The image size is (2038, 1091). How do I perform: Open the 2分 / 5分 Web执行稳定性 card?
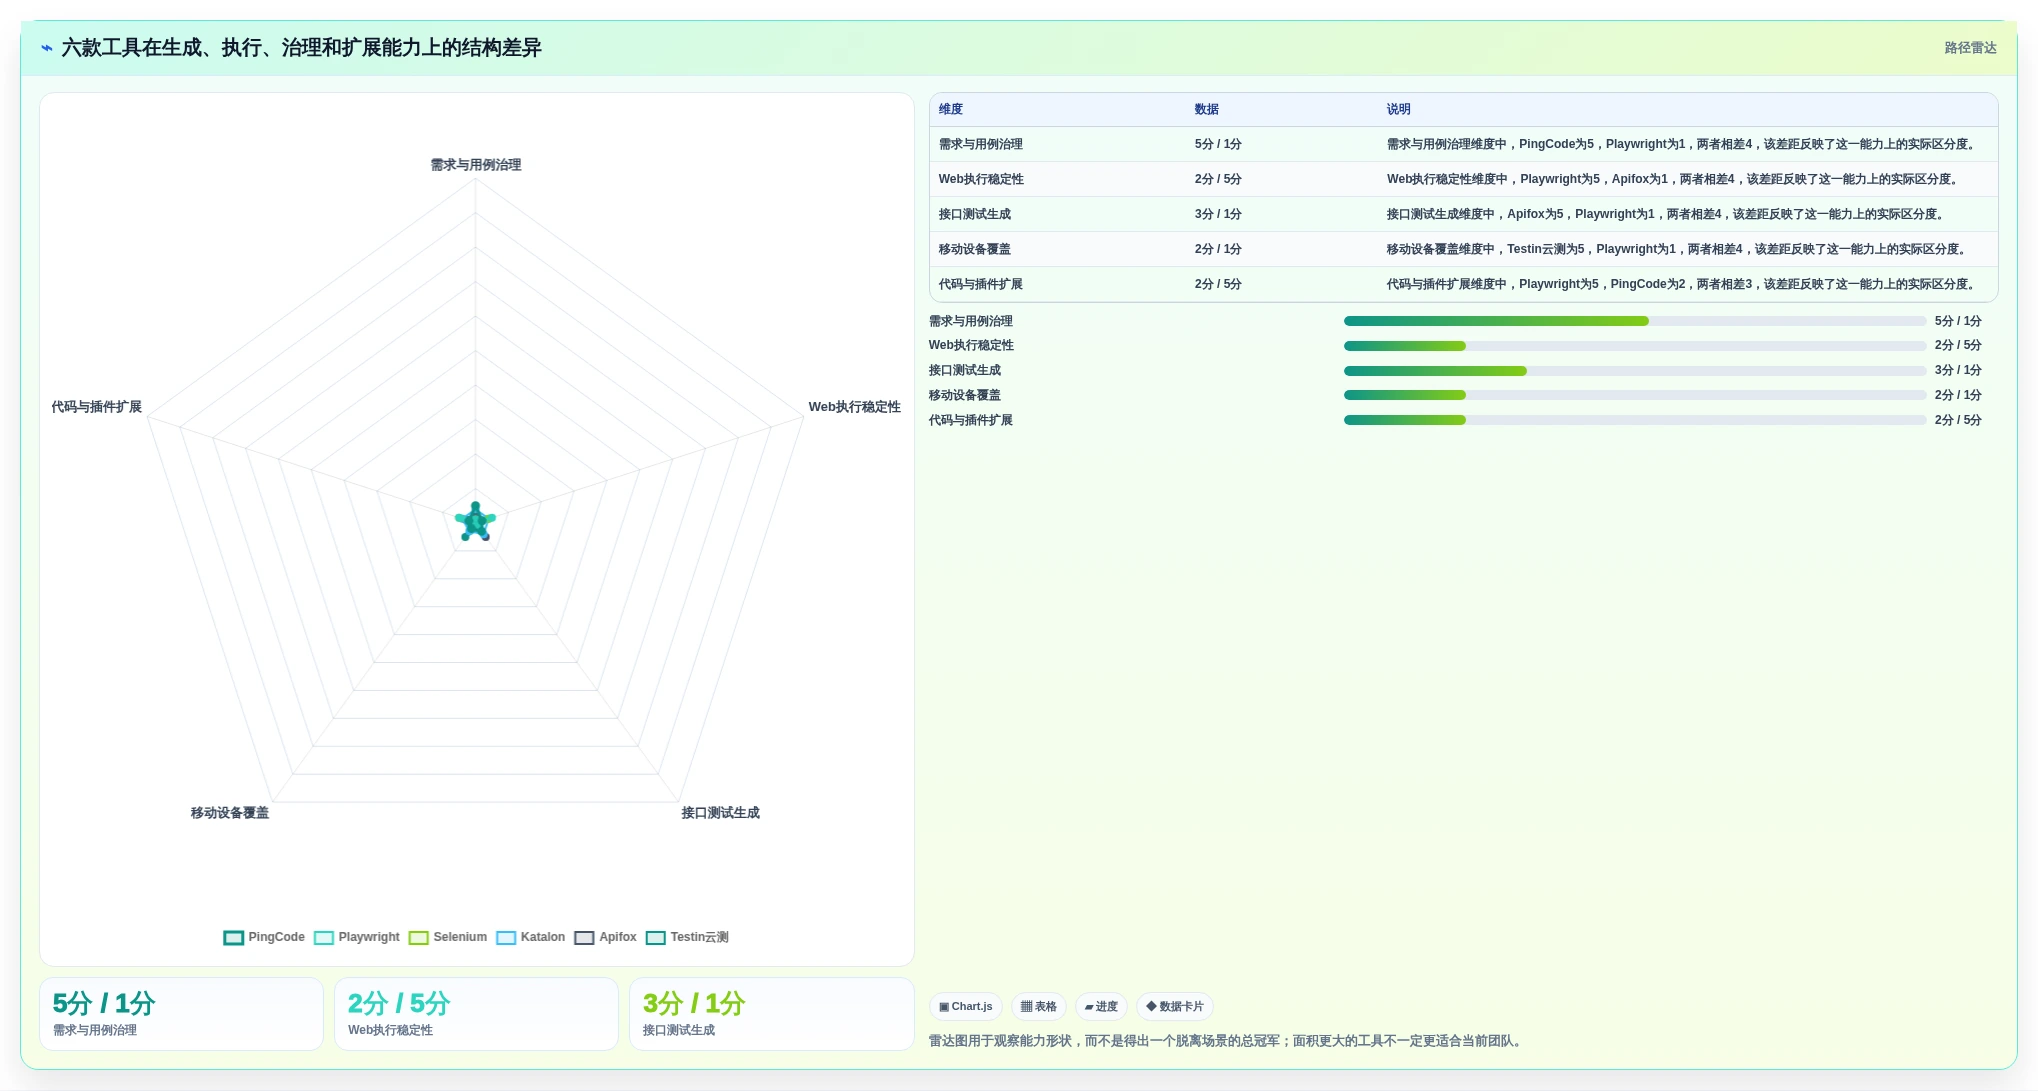[476, 1014]
